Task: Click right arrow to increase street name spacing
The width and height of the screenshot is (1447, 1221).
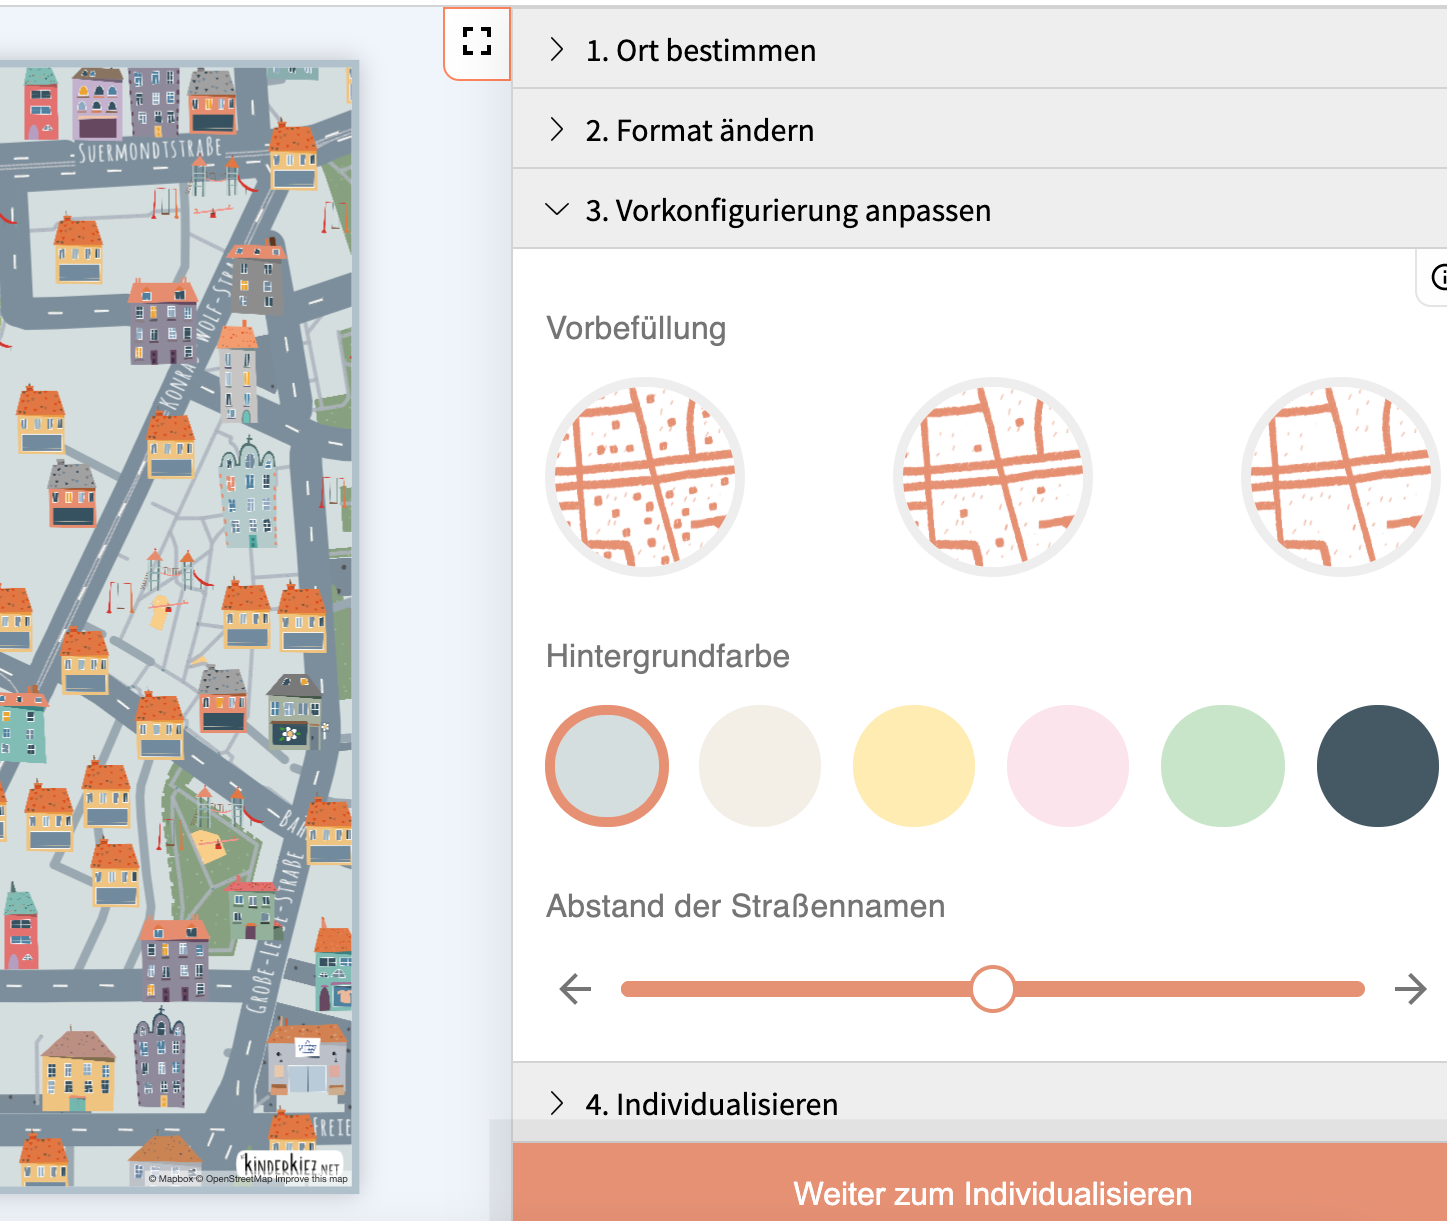Action: pos(1410,989)
